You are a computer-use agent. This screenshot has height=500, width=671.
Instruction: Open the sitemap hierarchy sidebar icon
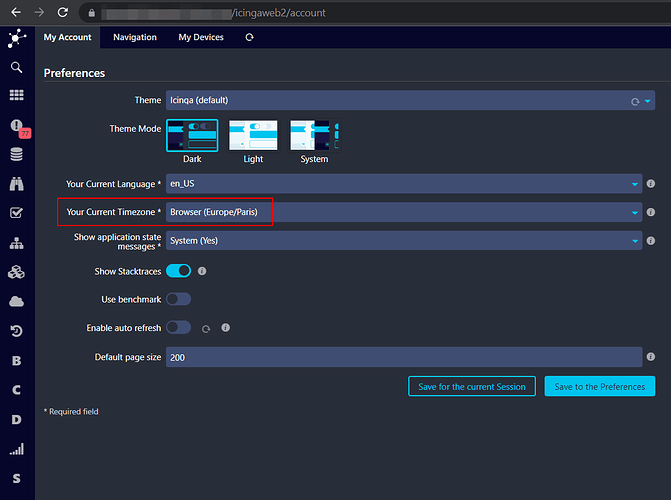click(x=17, y=243)
